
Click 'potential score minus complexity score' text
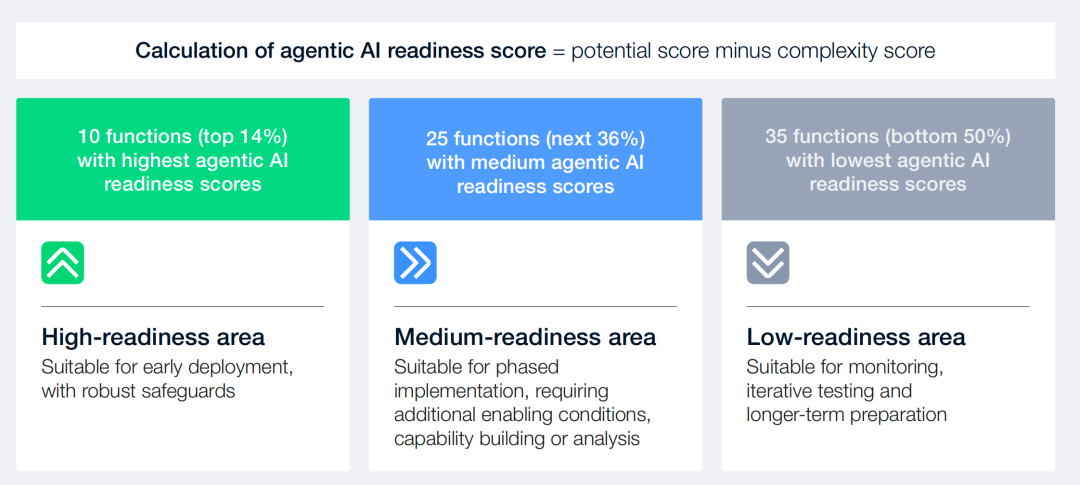coord(754,51)
